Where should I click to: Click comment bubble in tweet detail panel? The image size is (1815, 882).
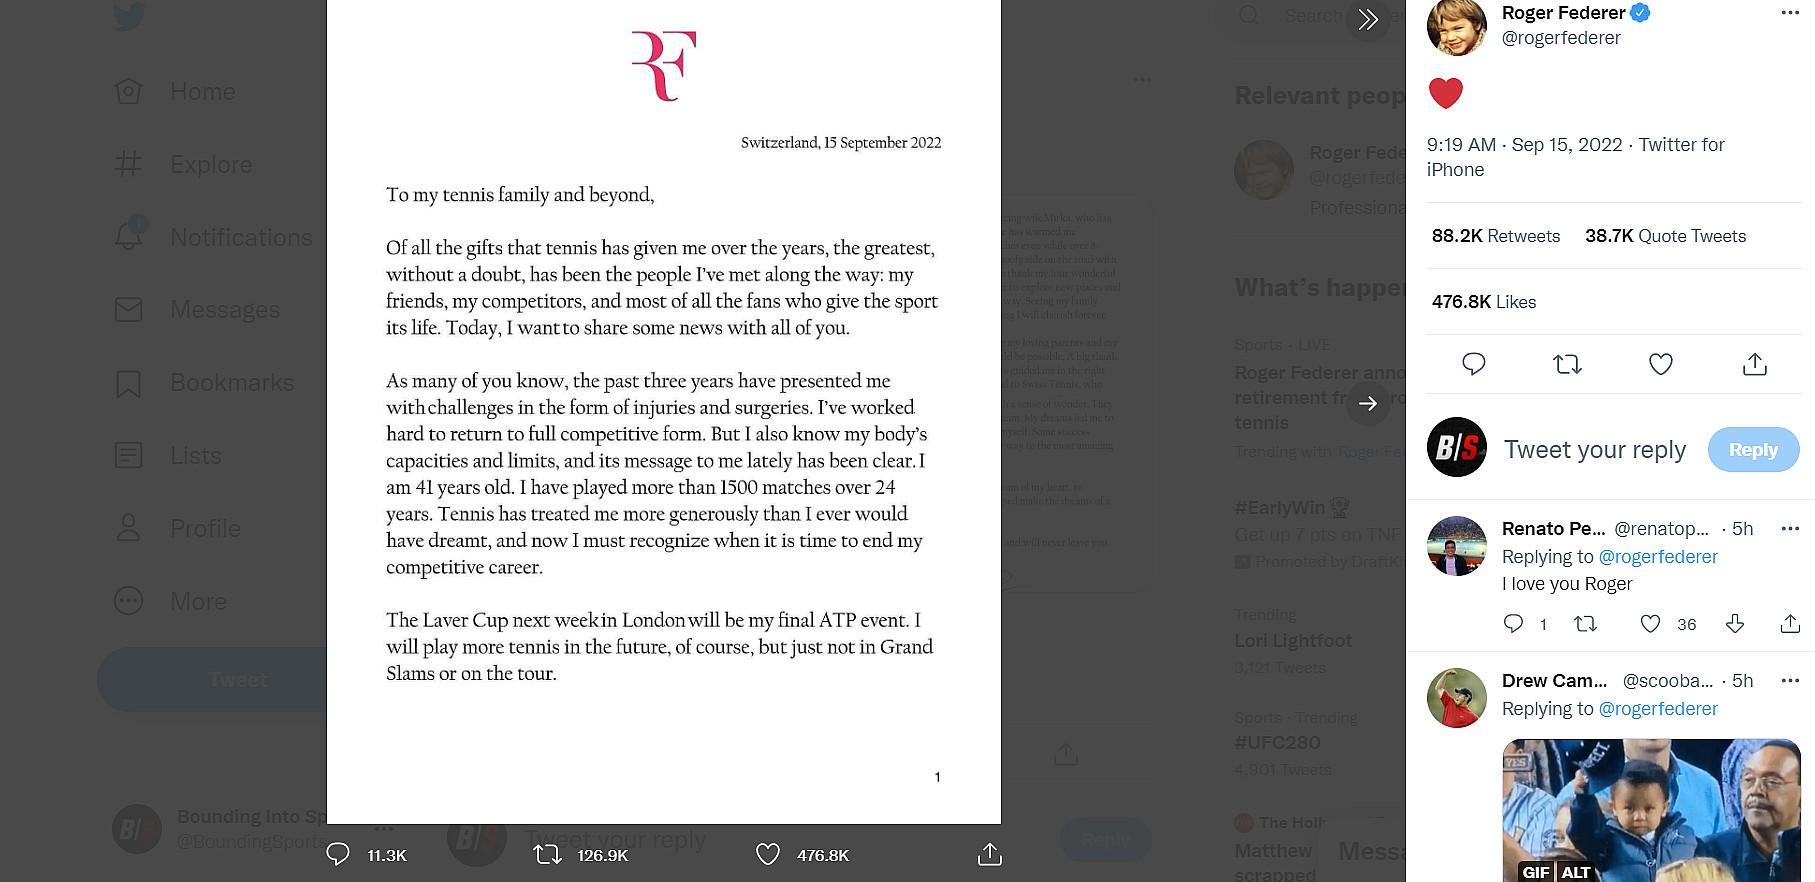point(1473,364)
